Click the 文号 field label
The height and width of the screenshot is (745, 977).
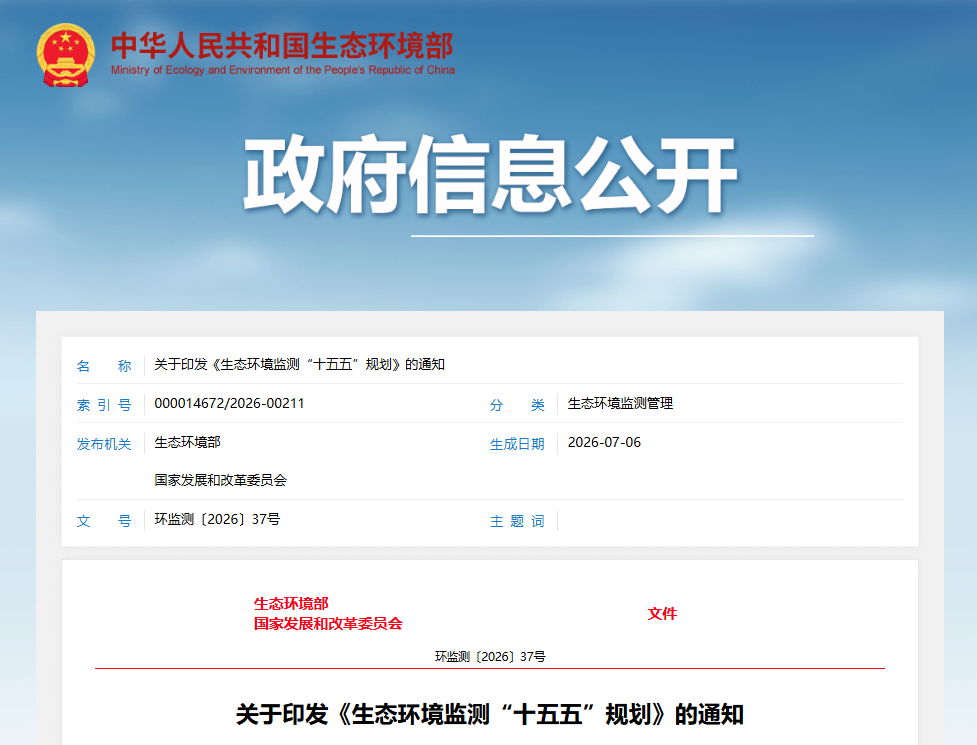coord(103,521)
